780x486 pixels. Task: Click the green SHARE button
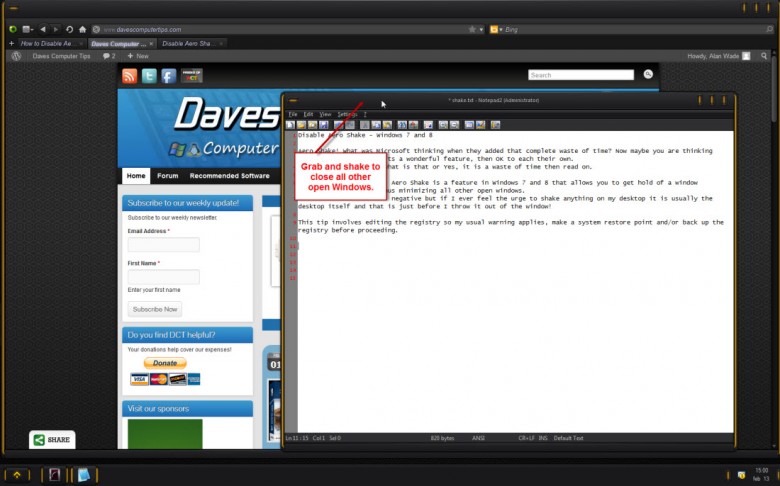point(52,439)
